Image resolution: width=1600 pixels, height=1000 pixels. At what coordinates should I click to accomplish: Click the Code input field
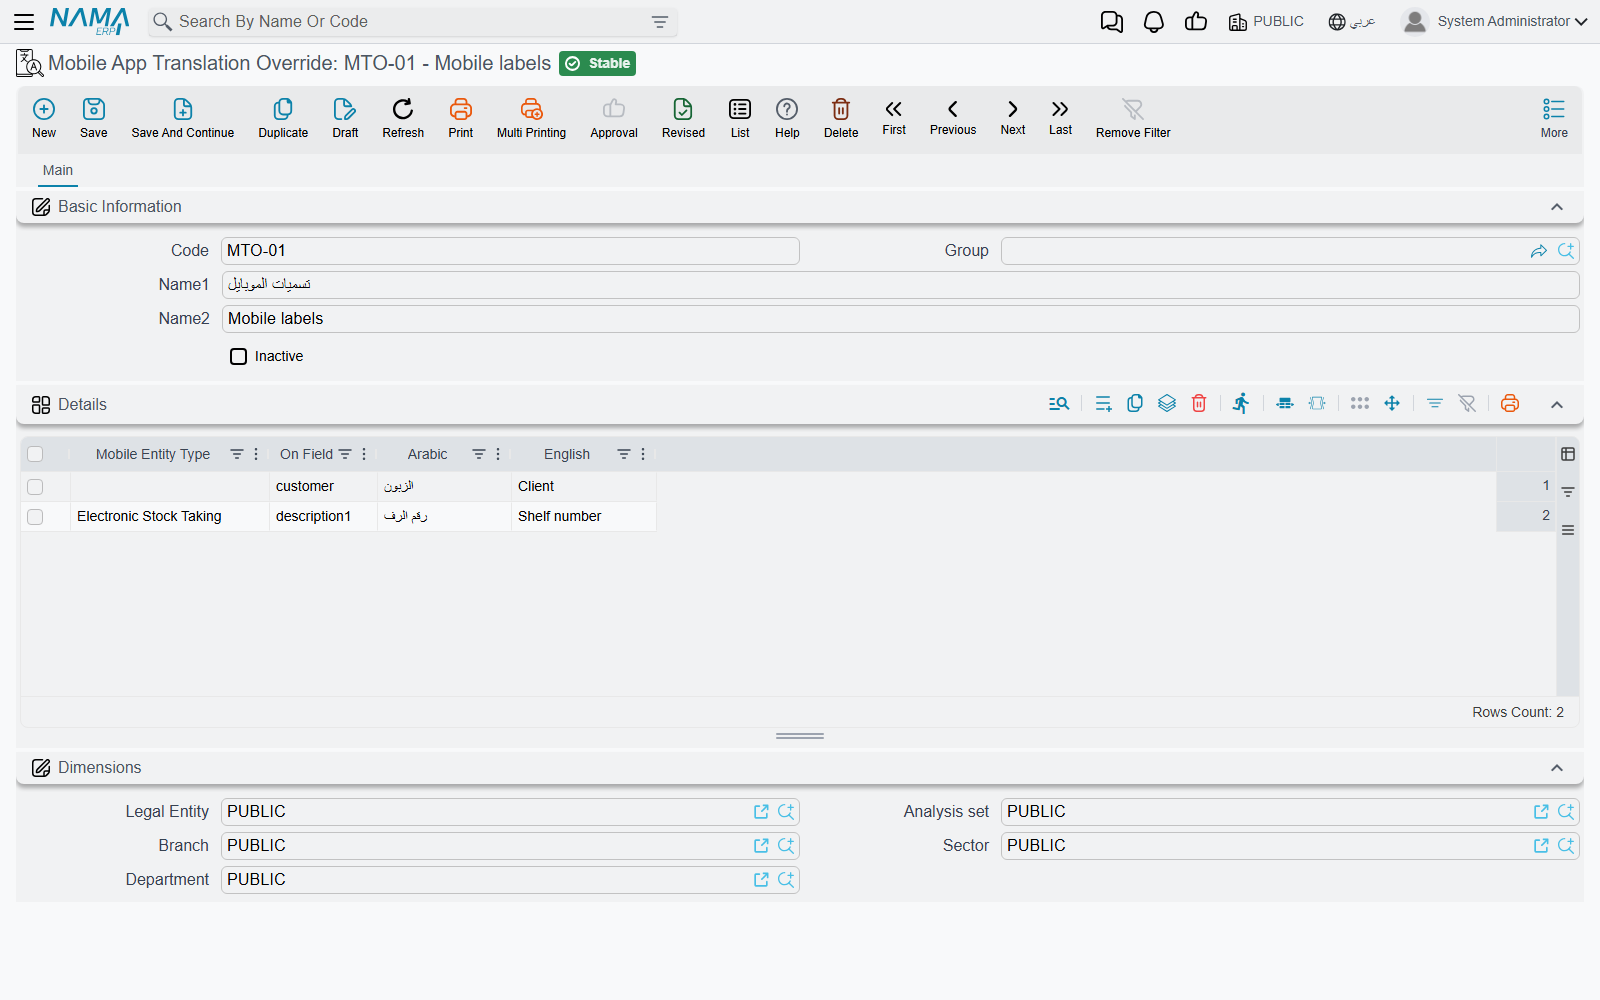510,251
